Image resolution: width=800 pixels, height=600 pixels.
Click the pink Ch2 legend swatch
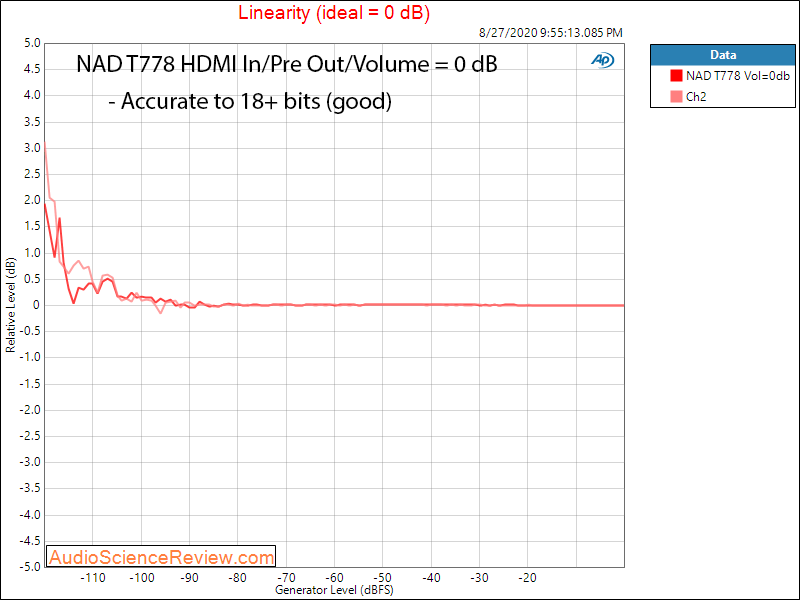click(x=676, y=96)
